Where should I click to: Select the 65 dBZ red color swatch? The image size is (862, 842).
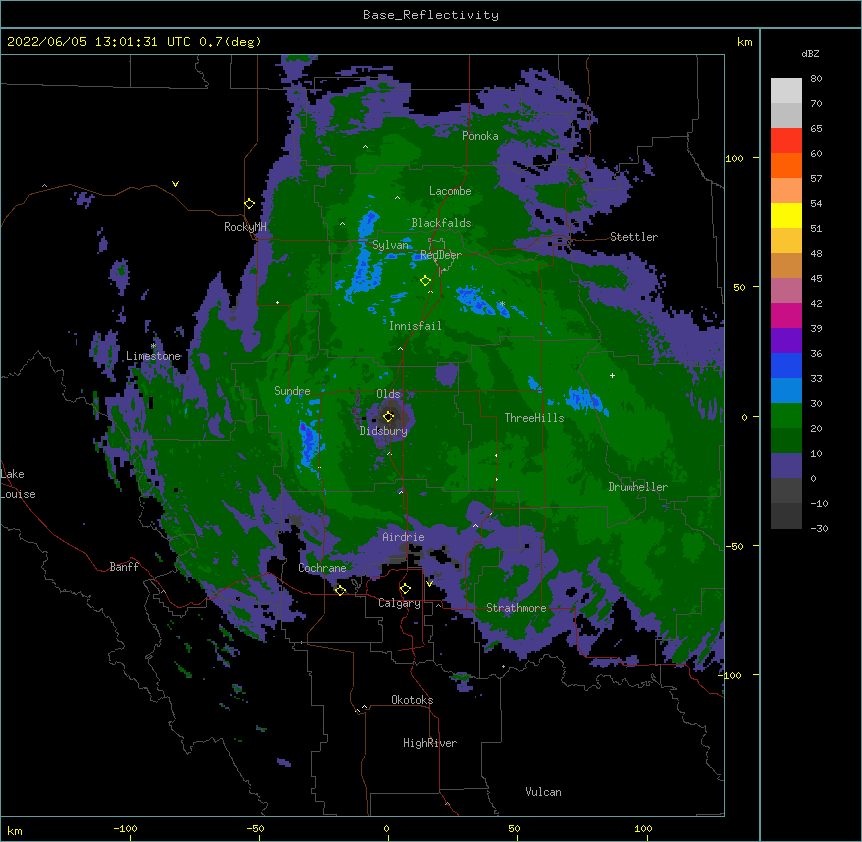786,140
